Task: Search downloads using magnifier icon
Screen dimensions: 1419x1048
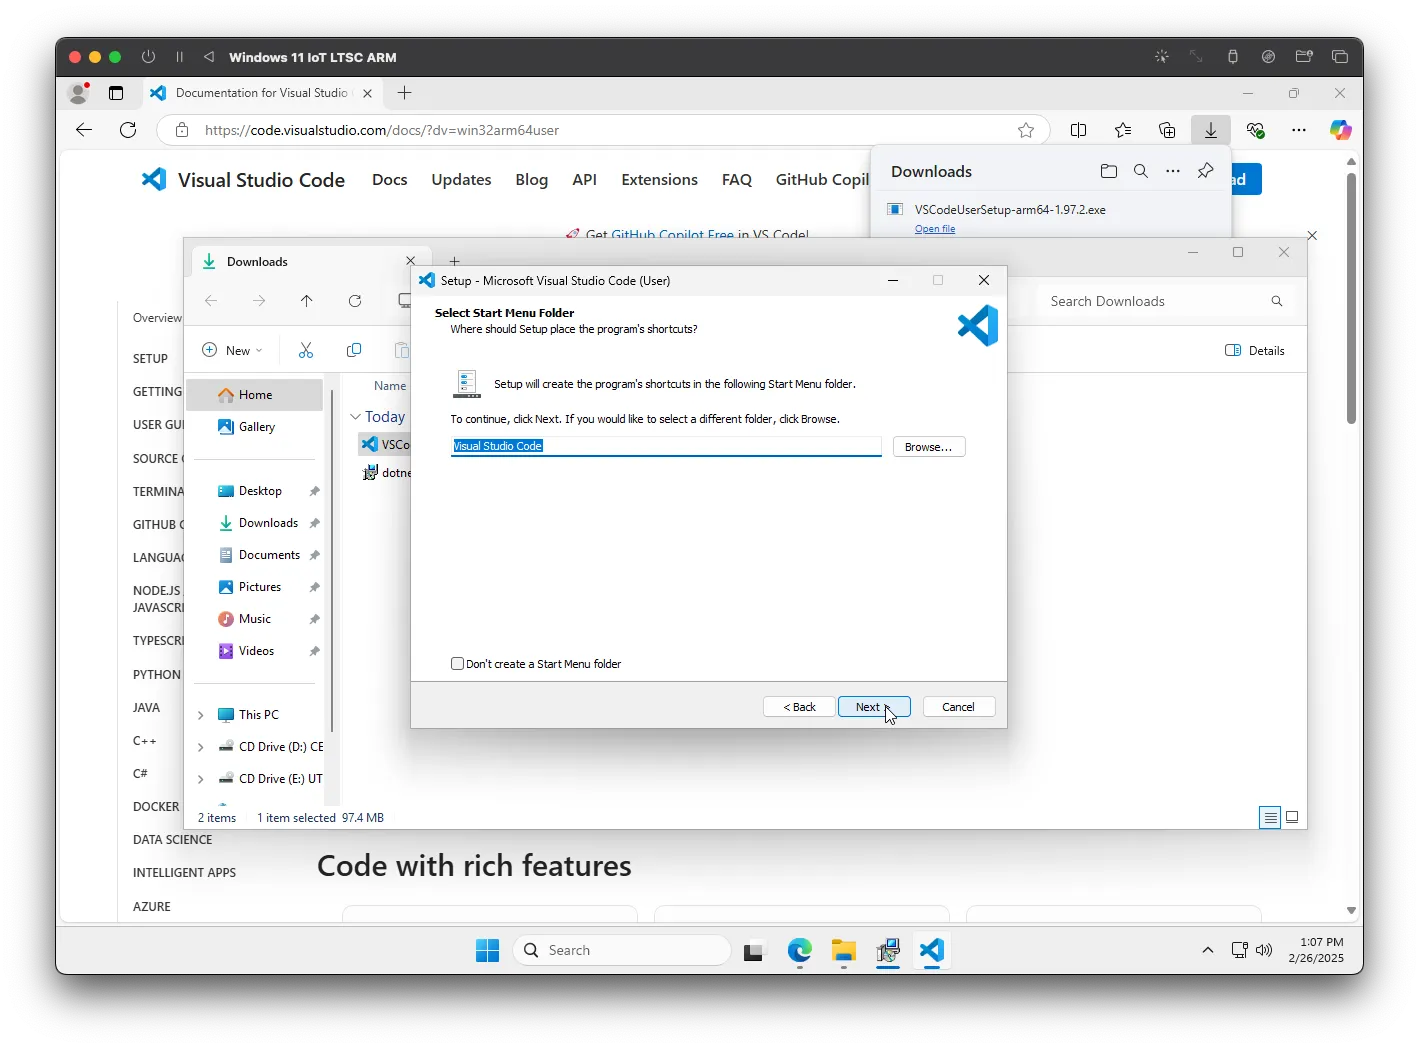Action: (x=1140, y=171)
